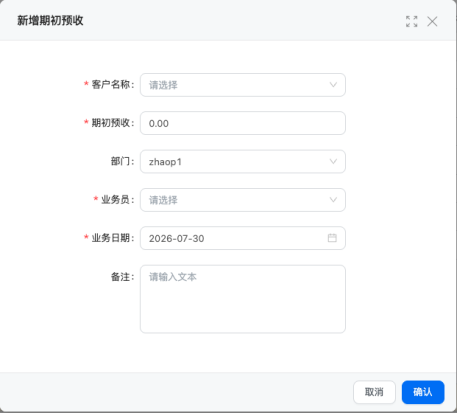The width and height of the screenshot is (457, 413).
Task: Click into the 备注 text area
Action: (243, 299)
